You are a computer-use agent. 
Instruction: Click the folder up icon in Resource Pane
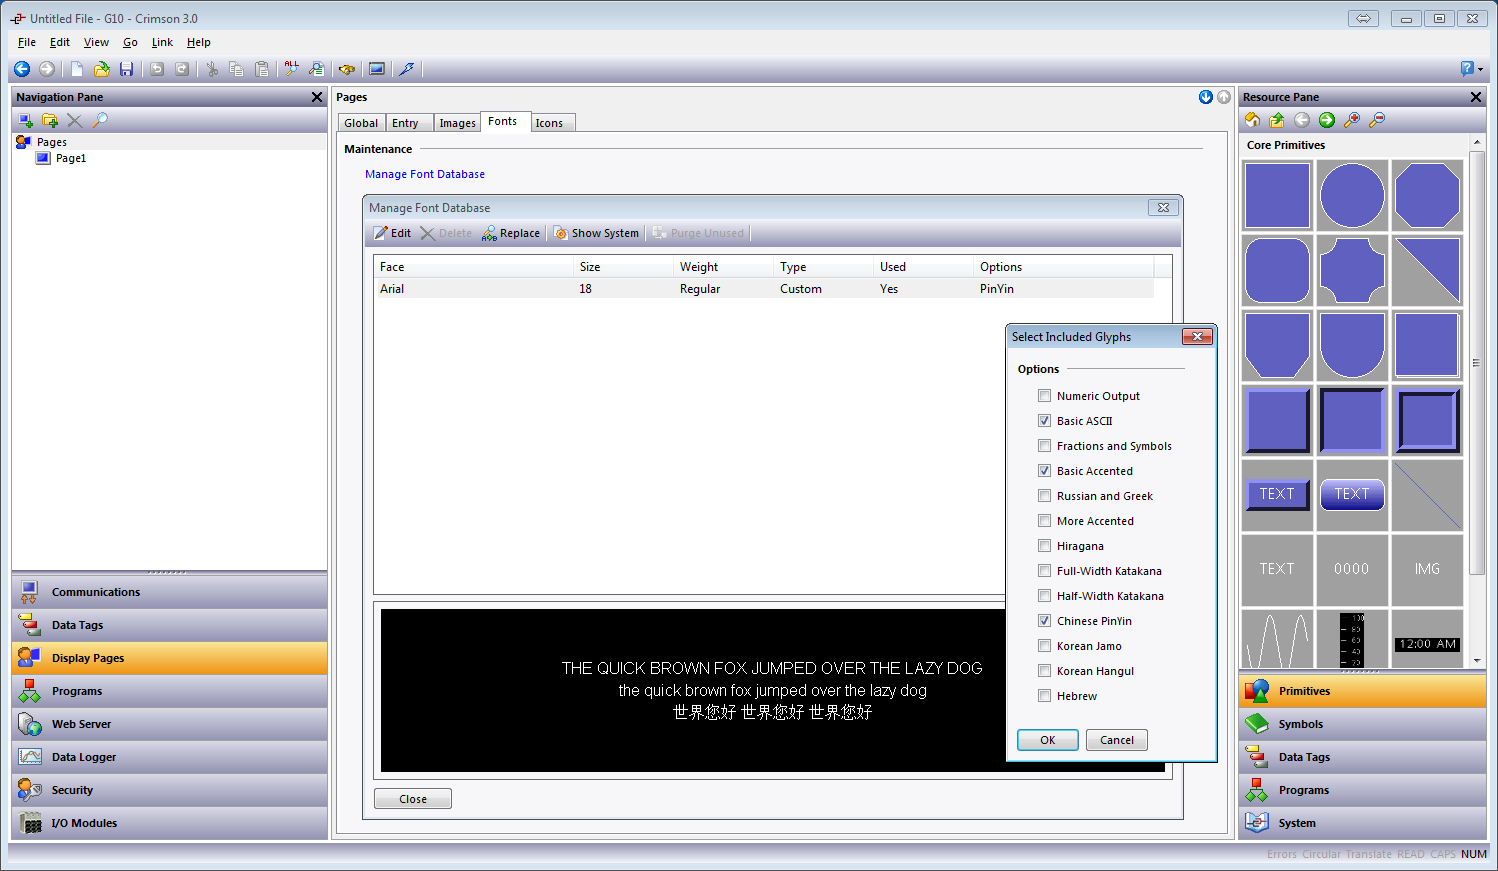coord(1277,120)
